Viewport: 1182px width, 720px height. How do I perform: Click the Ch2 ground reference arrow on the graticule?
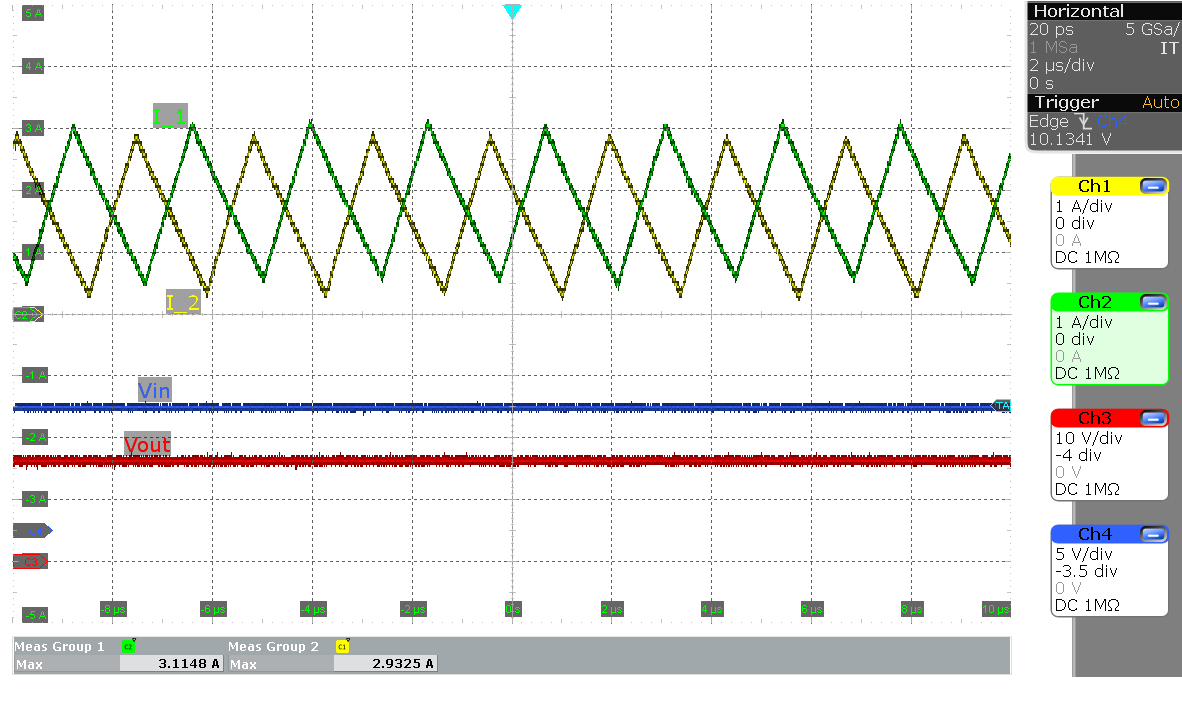tap(23, 313)
